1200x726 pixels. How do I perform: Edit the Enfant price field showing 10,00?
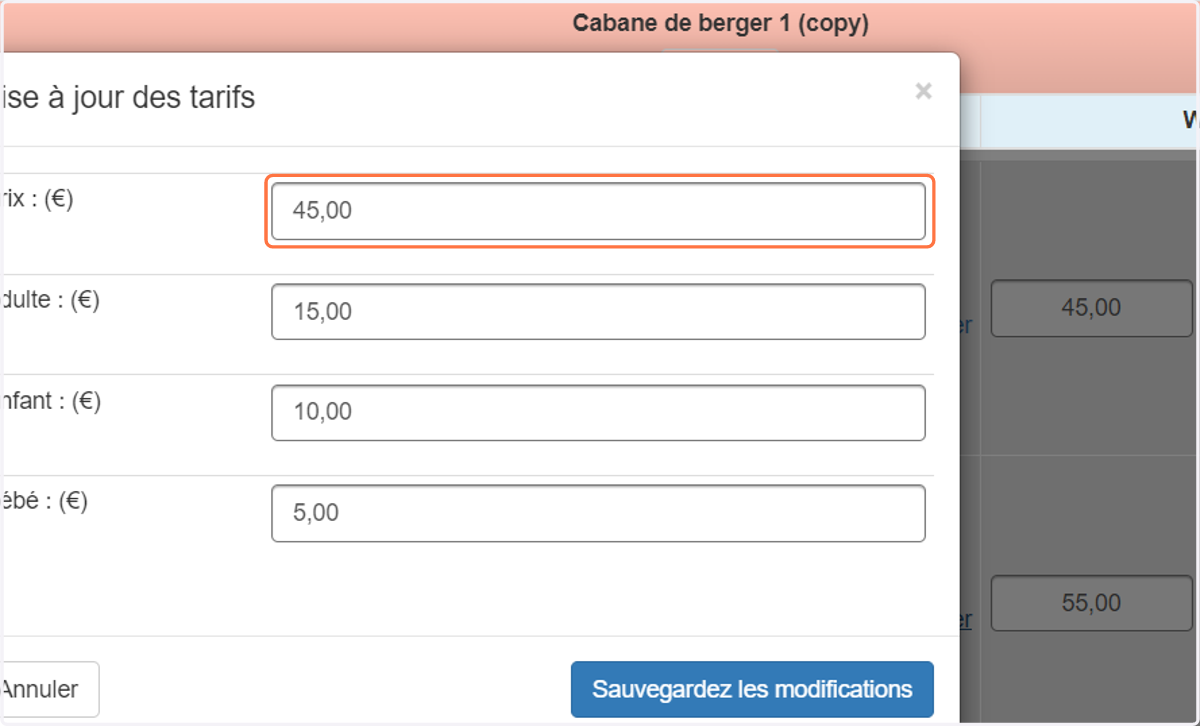(x=598, y=412)
